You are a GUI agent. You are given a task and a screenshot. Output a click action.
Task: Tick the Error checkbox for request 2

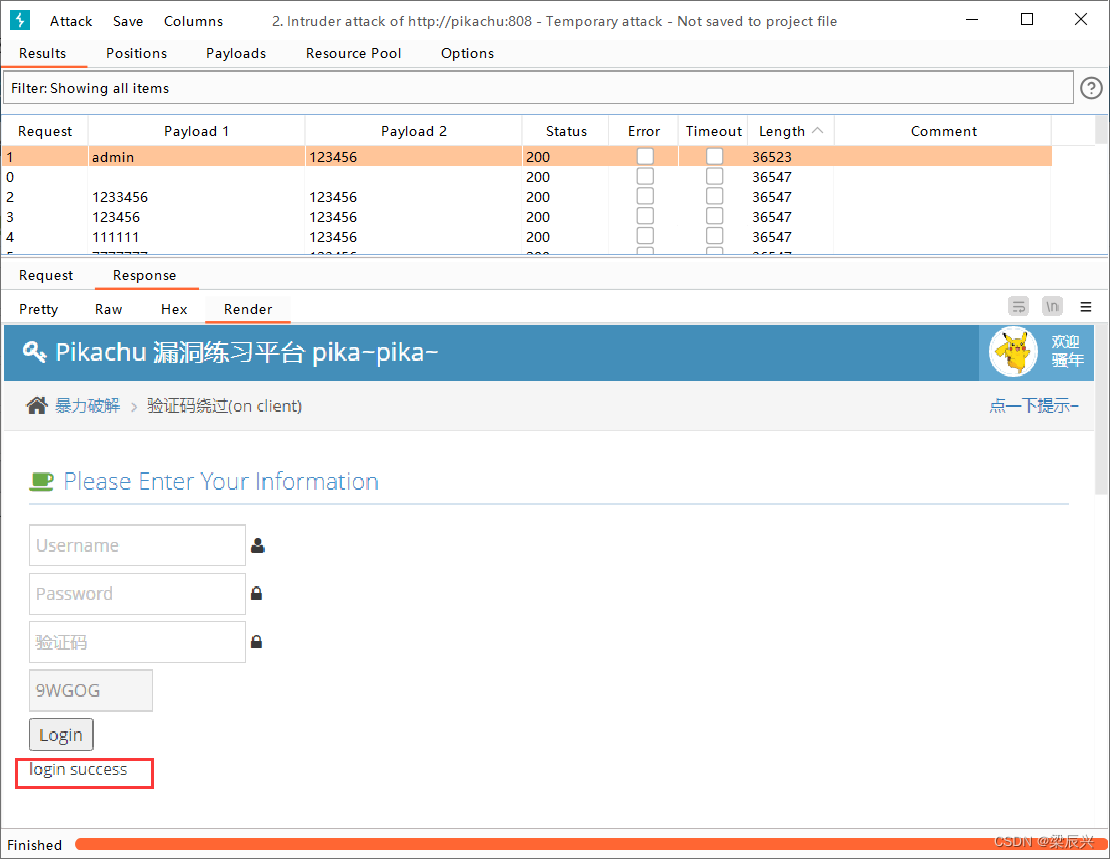645,195
